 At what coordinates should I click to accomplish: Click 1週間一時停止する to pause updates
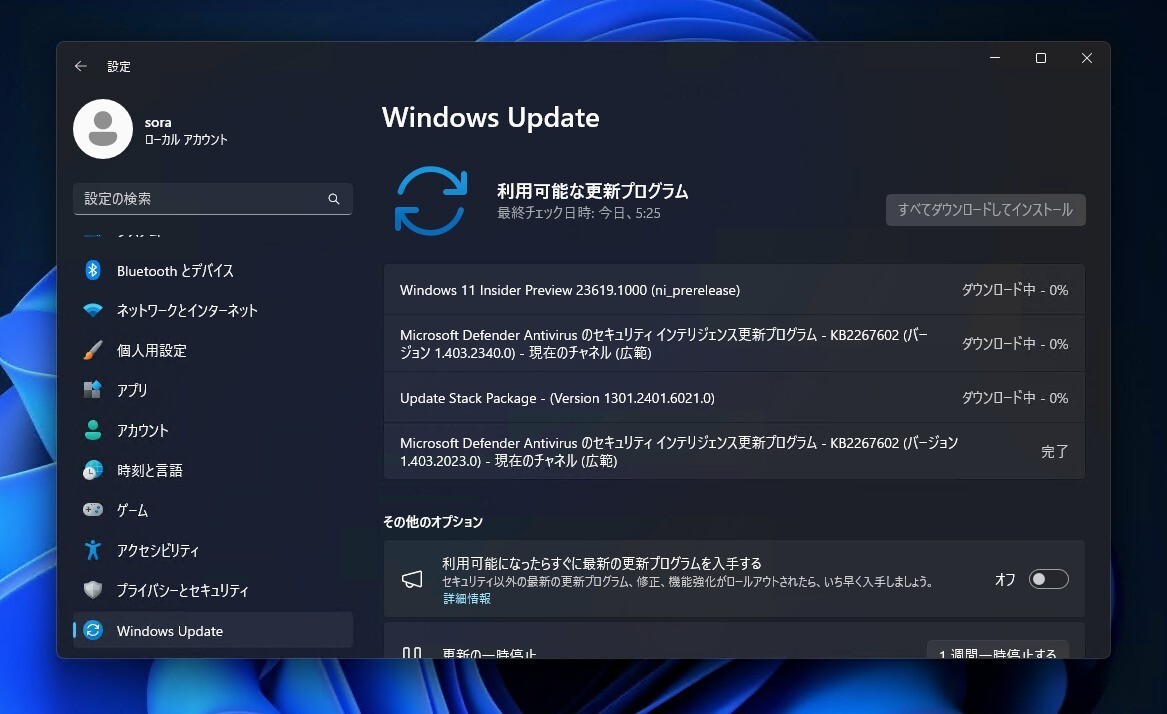(x=998, y=651)
